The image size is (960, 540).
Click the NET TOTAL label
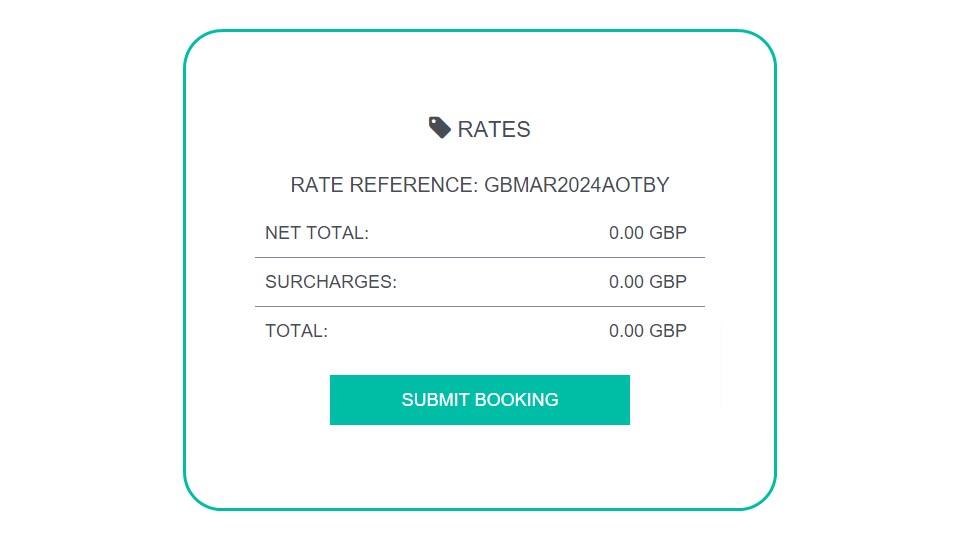point(317,233)
